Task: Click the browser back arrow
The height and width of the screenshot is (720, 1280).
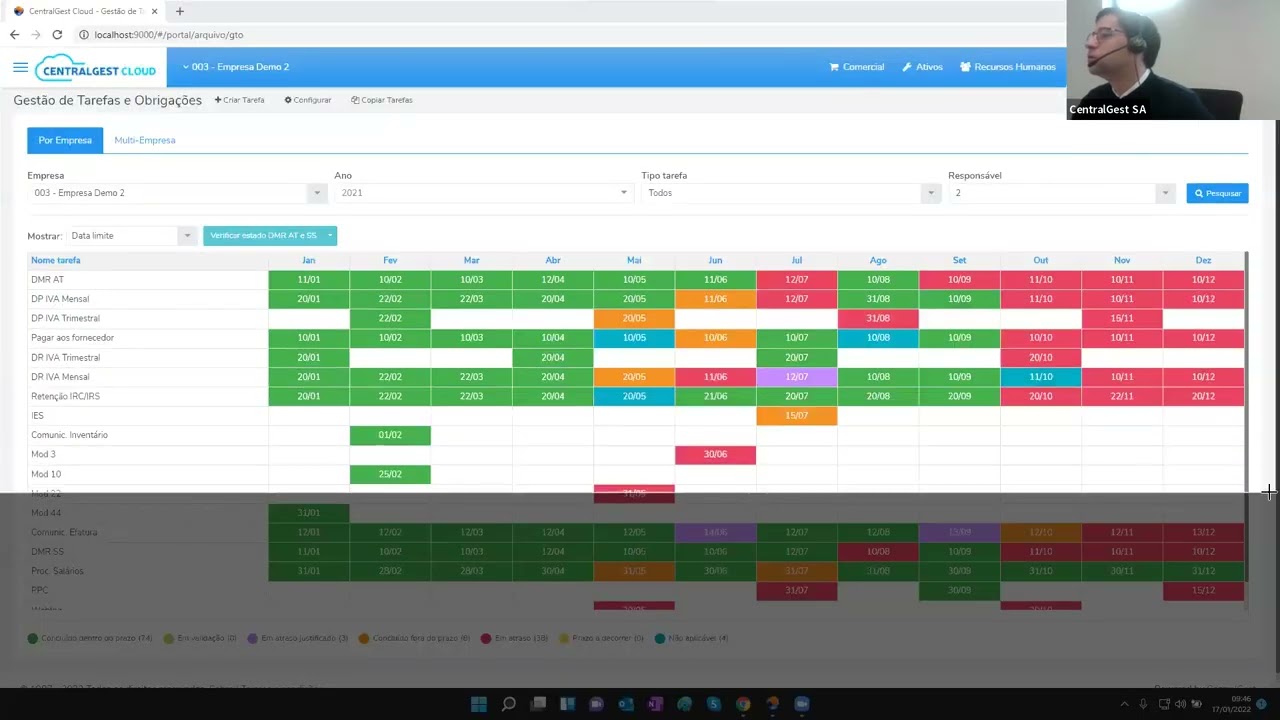Action: pos(14,34)
